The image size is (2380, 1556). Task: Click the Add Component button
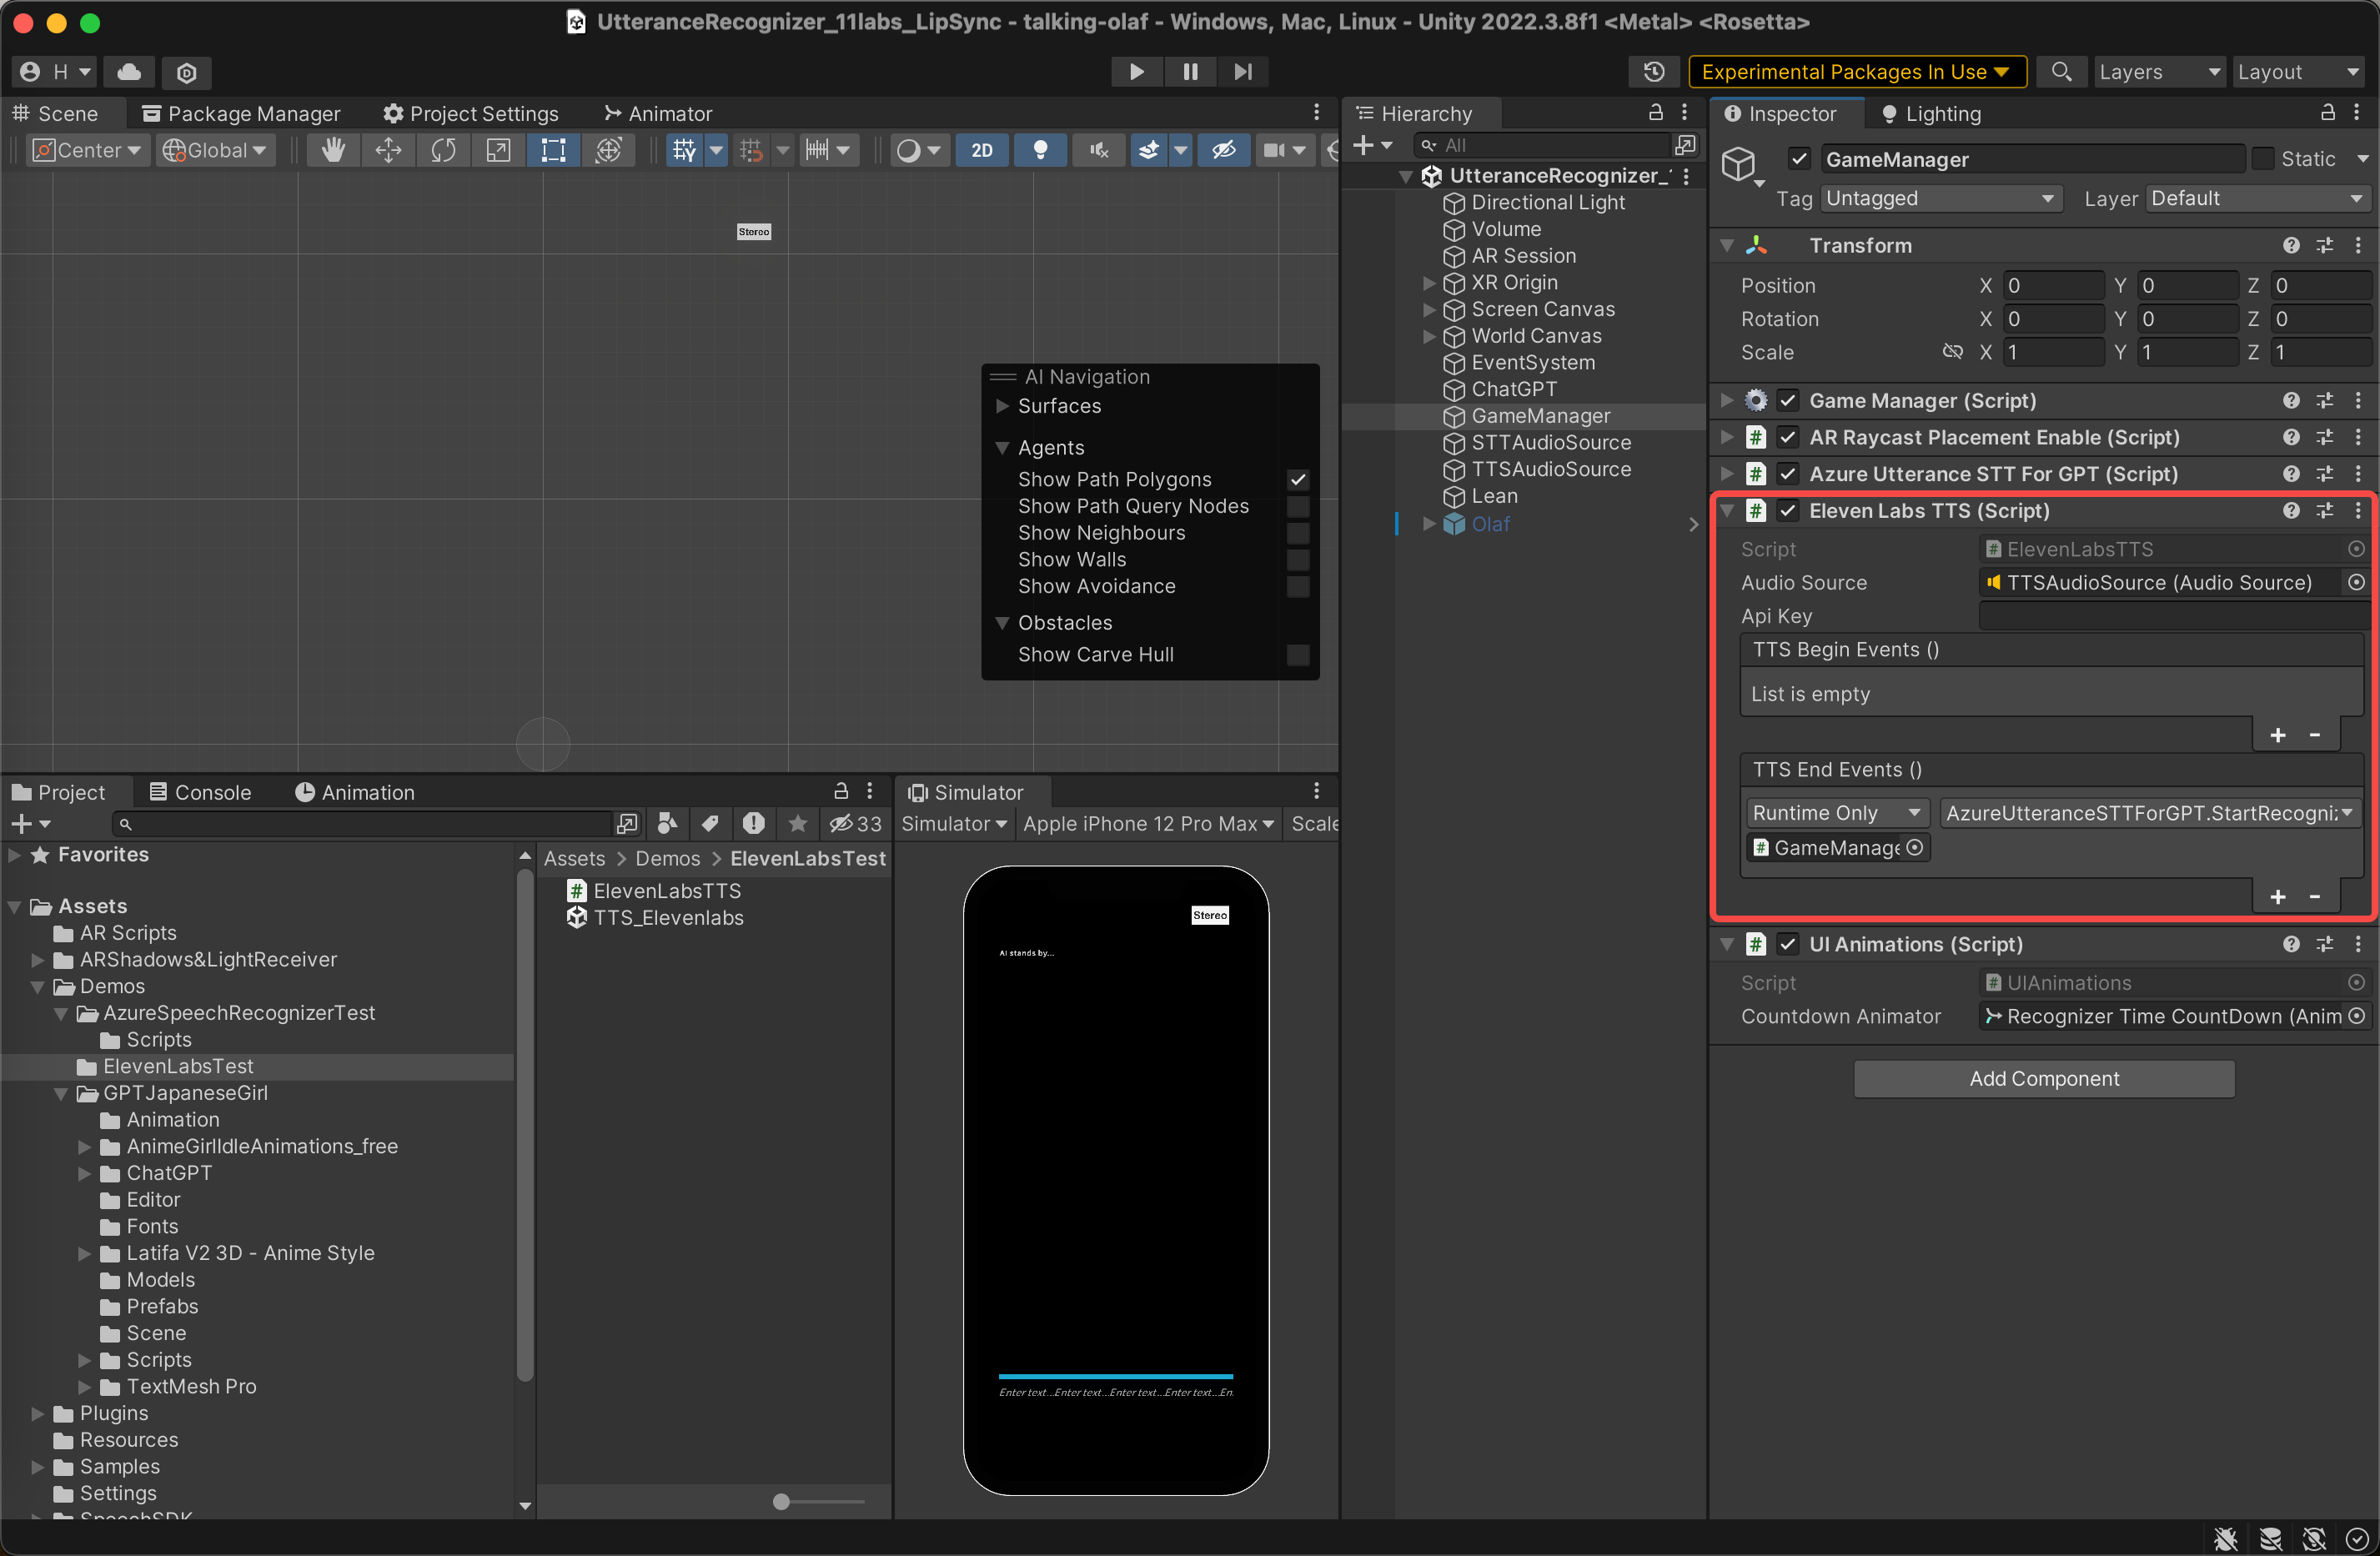click(x=2043, y=1078)
